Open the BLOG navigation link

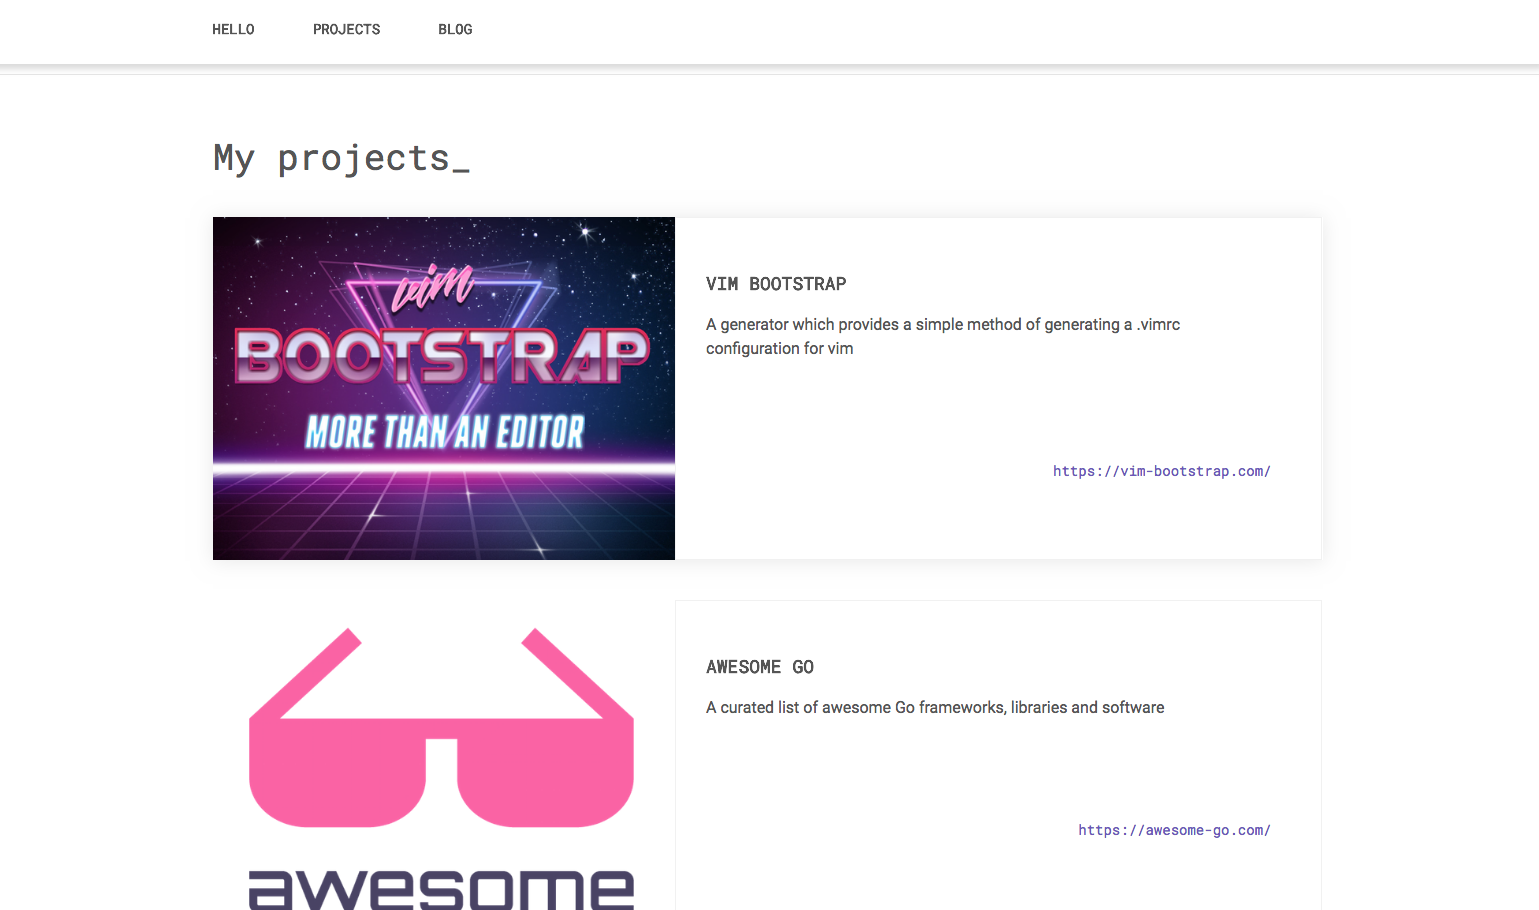tap(455, 30)
